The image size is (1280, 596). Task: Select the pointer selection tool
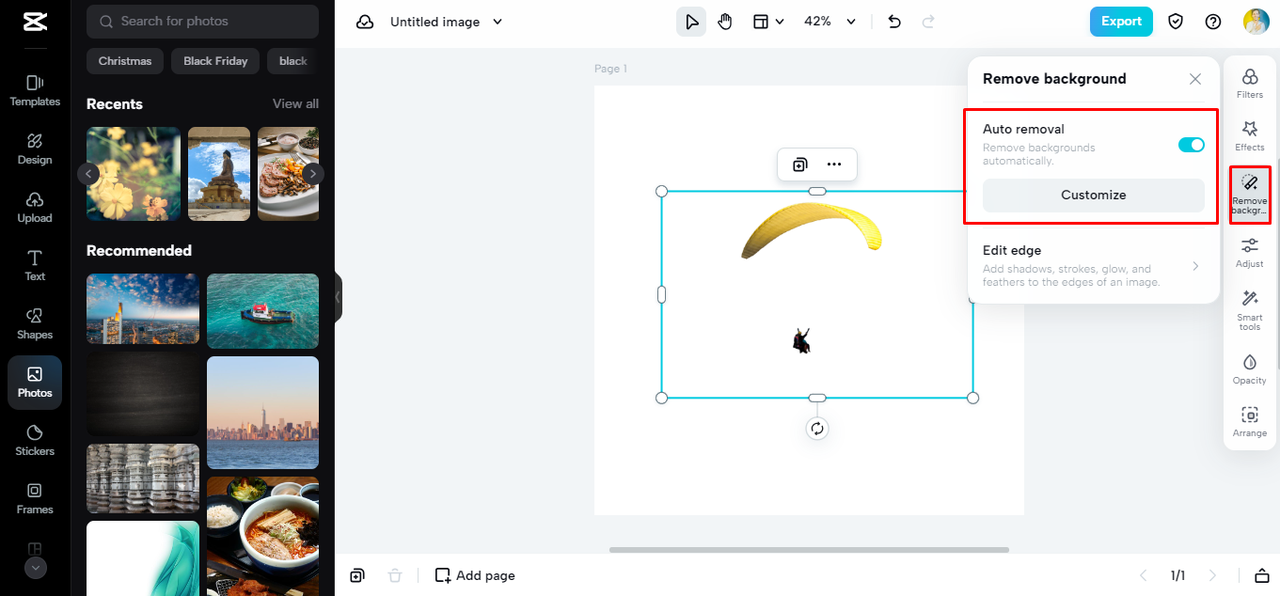coord(691,22)
